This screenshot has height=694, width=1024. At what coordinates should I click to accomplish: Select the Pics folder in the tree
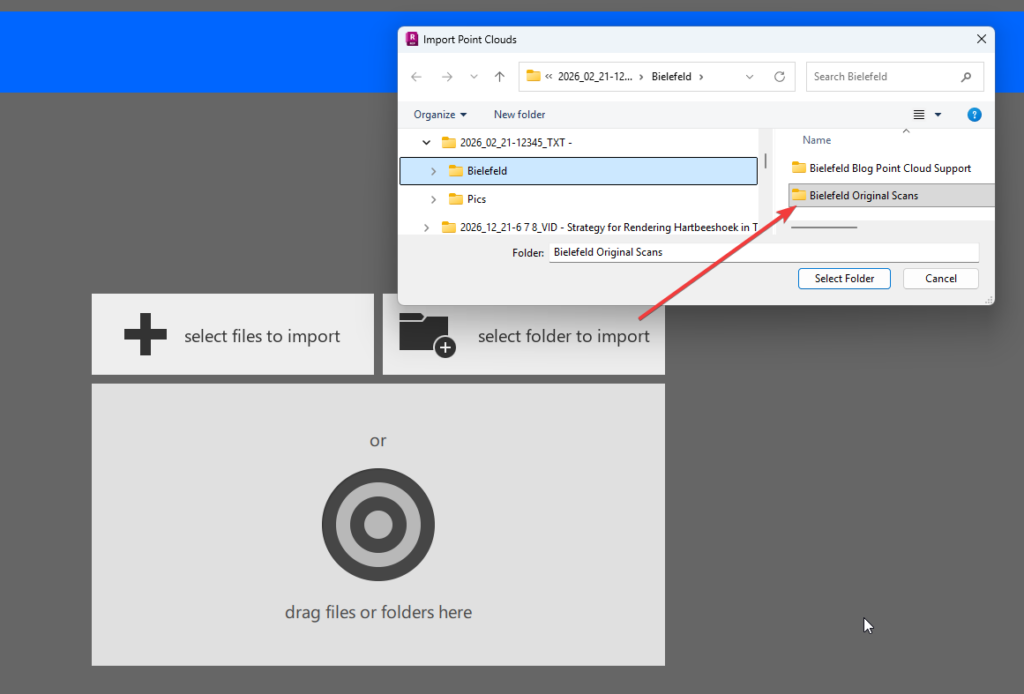[x=476, y=199]
